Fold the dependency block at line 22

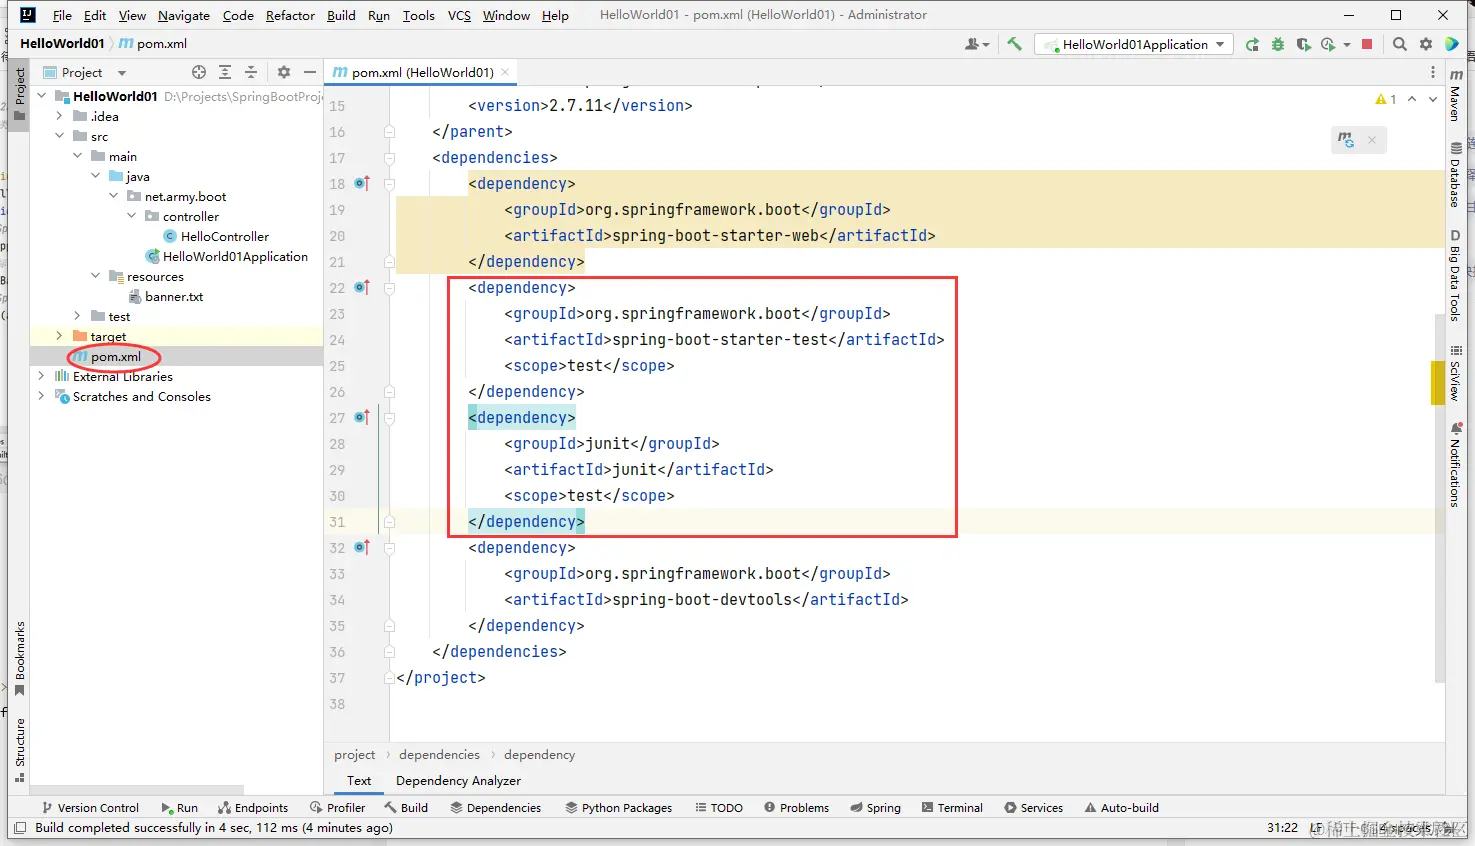tap(389, 288)
